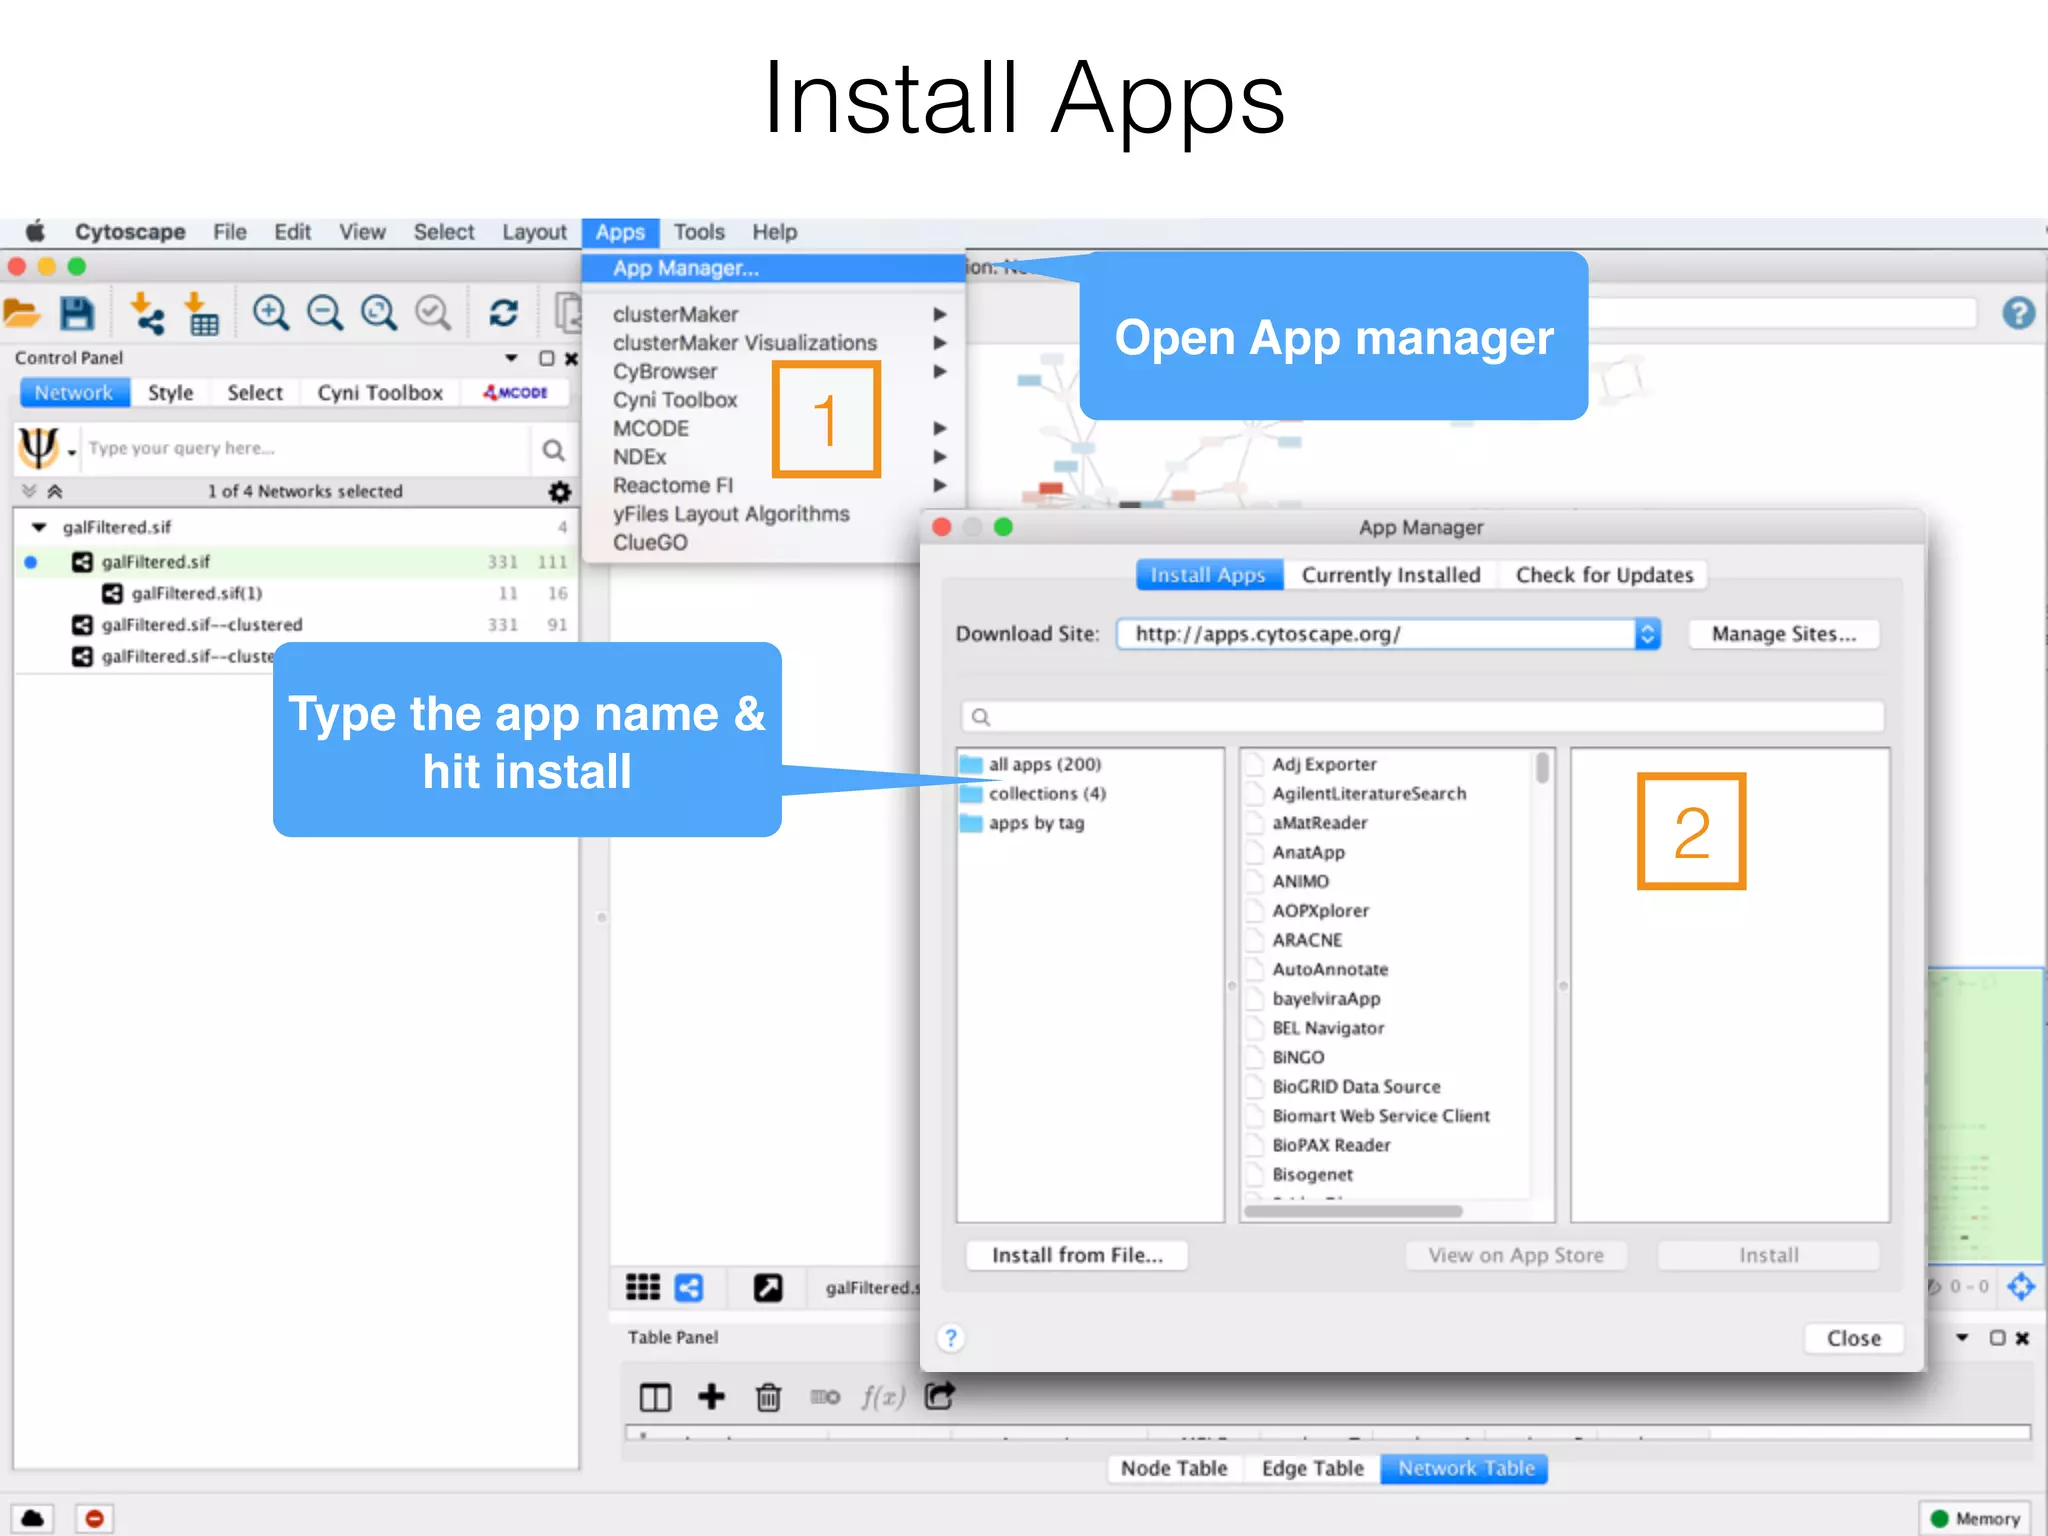This screenshot has height=1536, width=2048.
Task: Expand MCODE submenu
Action: pos(939,428)
